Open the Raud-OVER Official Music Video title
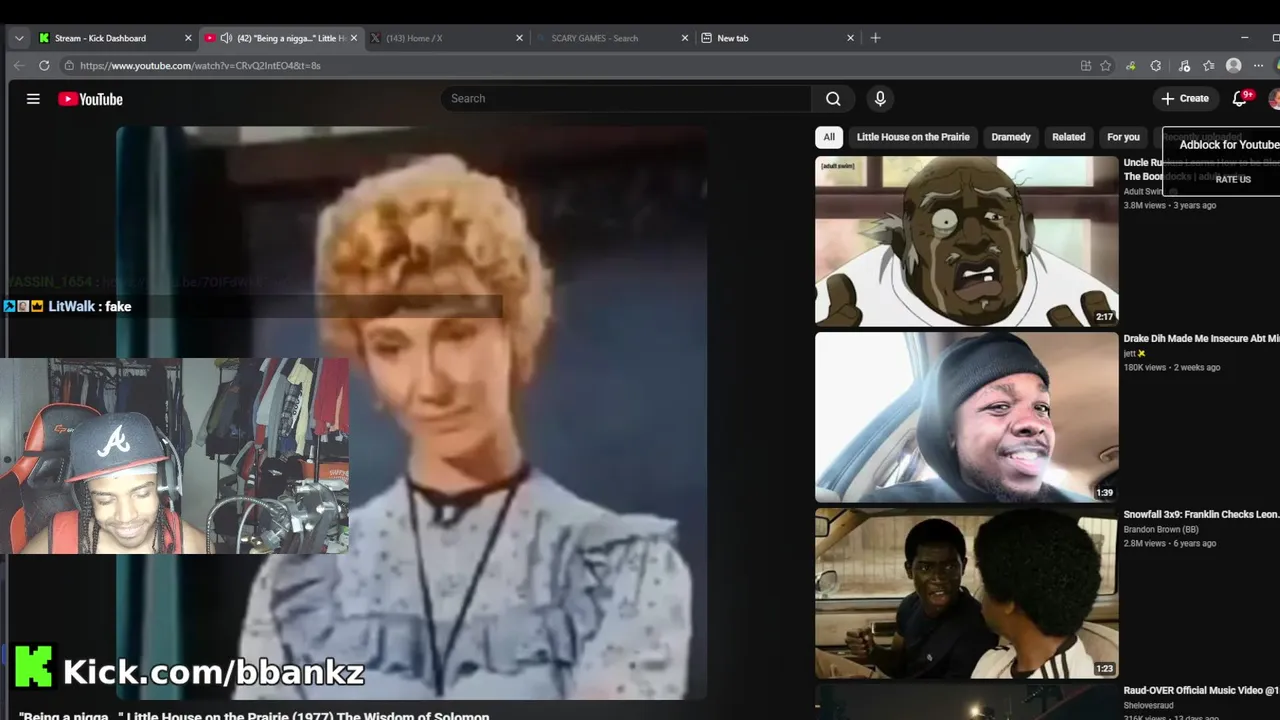Image resolution: width=1280 pixels, height=720 pixels. click(x=1201, y=691)
